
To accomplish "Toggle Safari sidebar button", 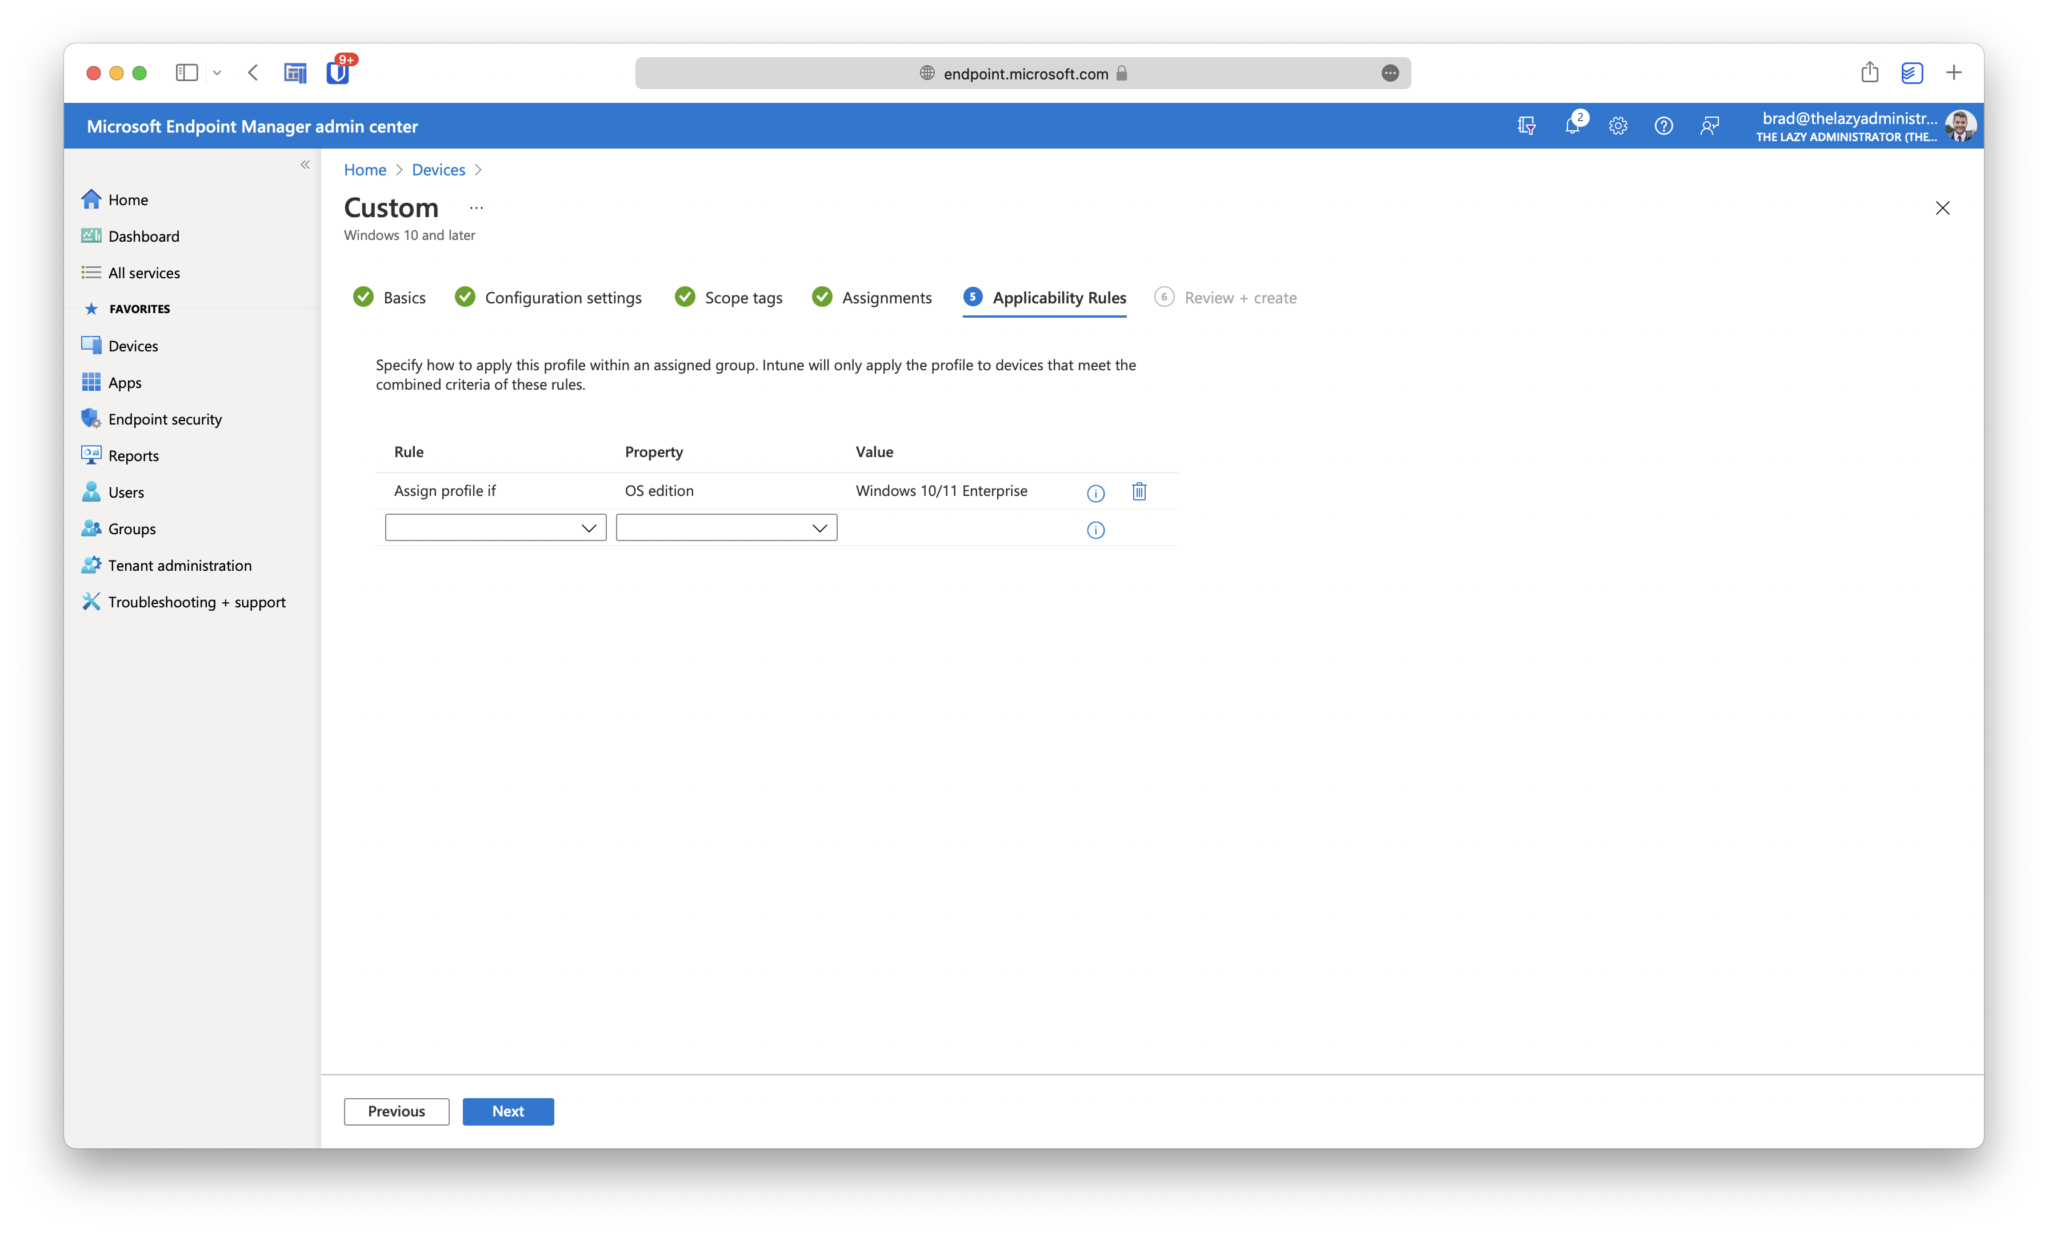I will point(187,73).
